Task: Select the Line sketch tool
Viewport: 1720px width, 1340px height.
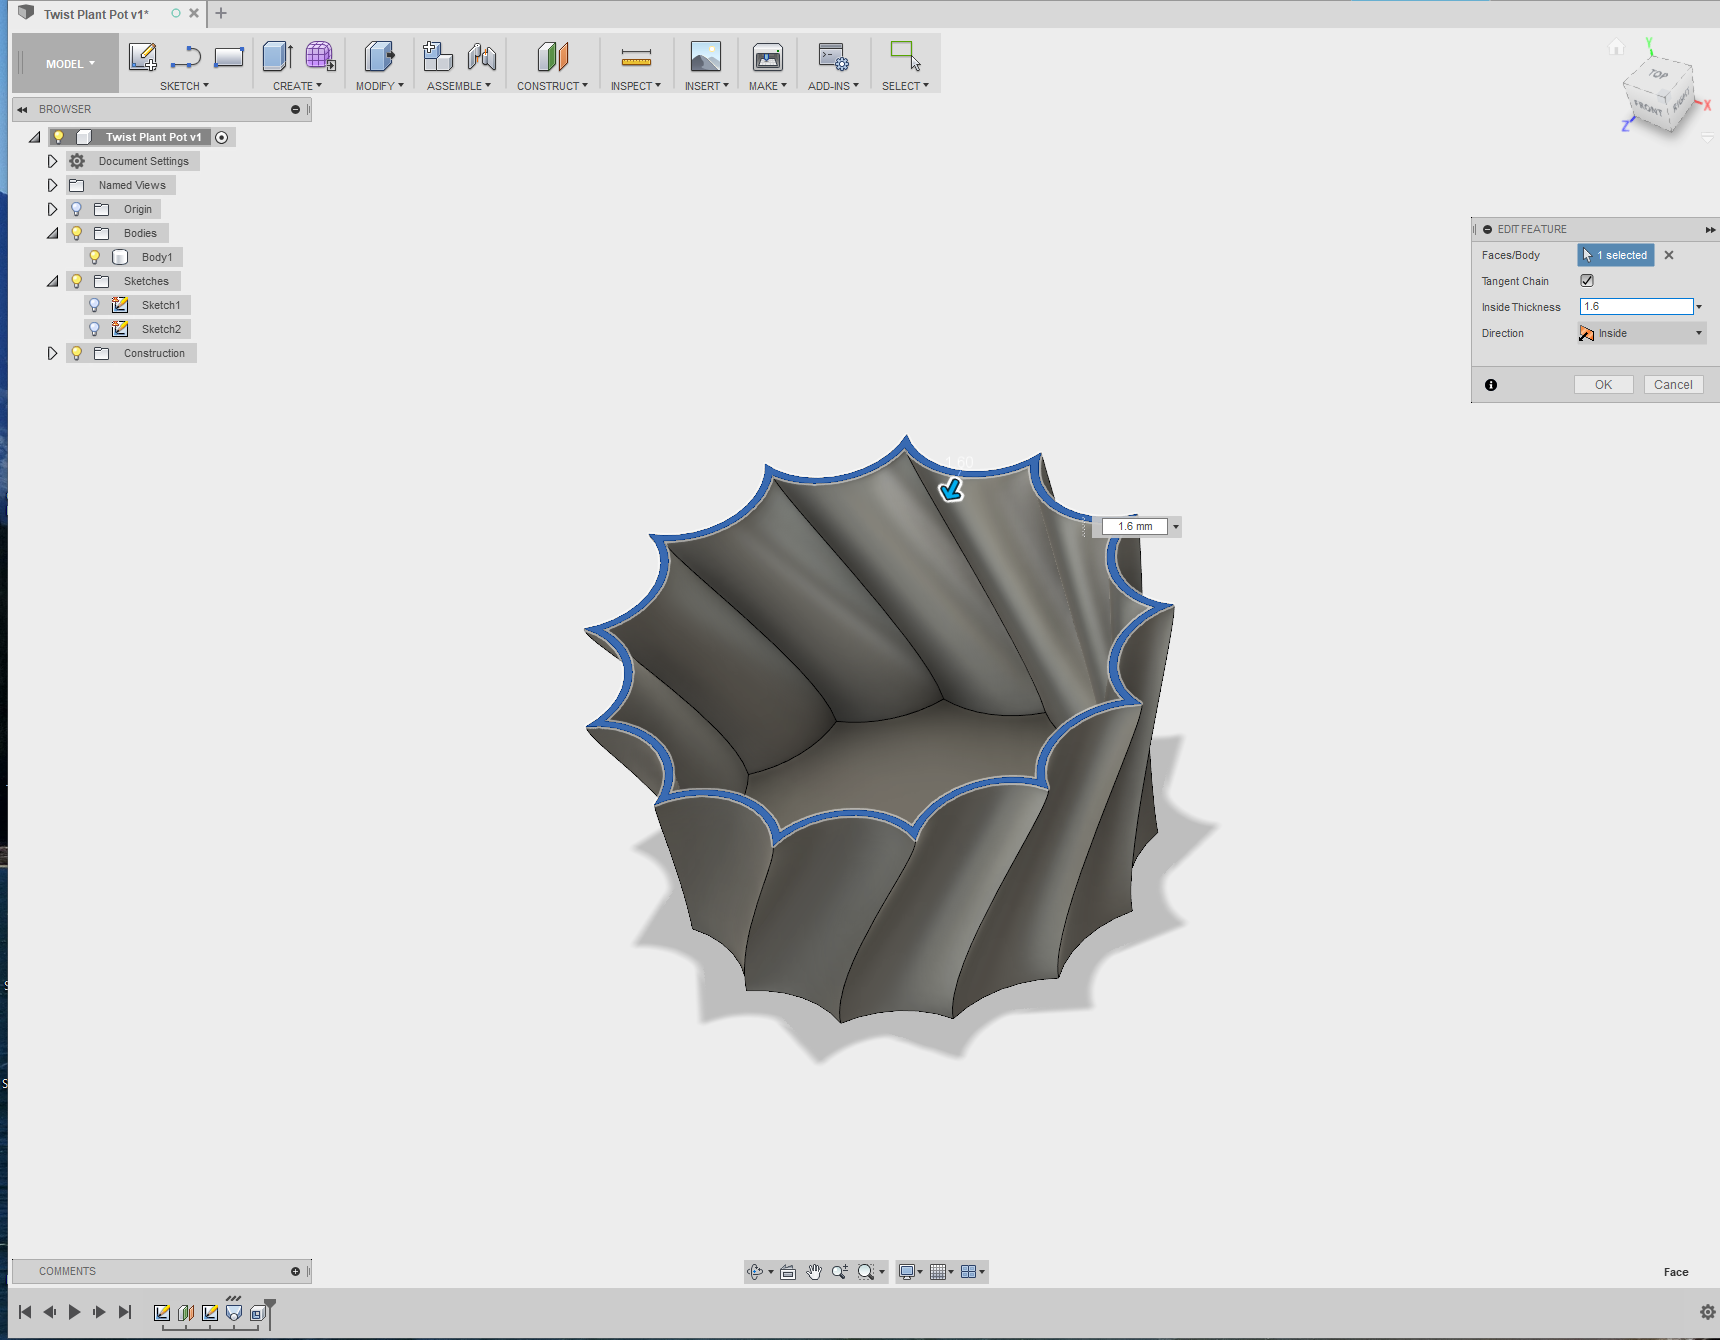Action: 186,57
